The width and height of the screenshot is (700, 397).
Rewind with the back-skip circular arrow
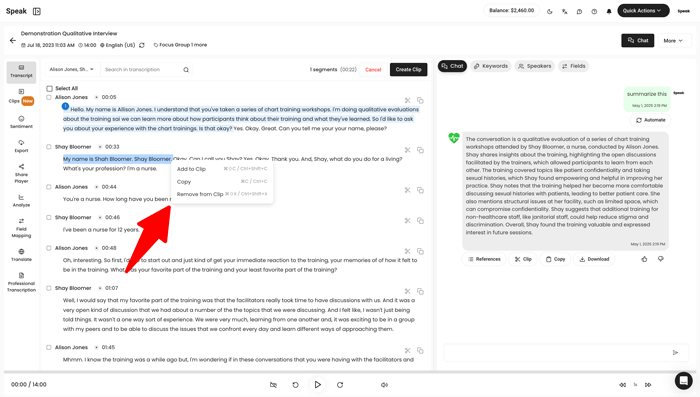tap(296, 385)
